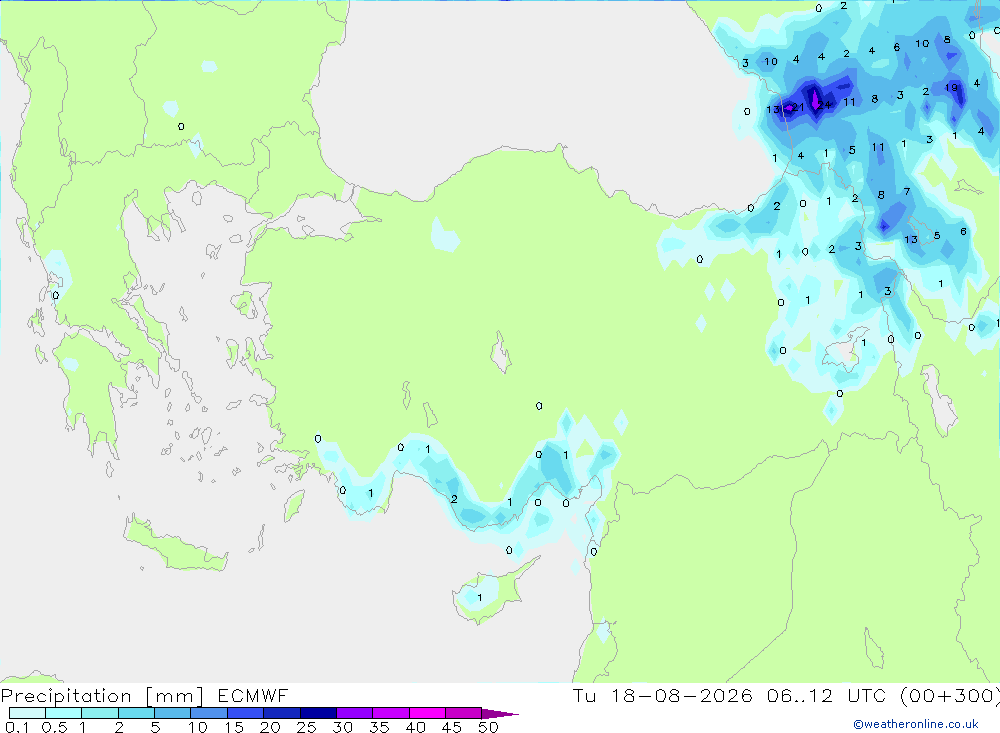Viewport: 1000px width, 733px height.
Task: Click the '0.1' legend scale label
Action: click(x=17, y=727)
